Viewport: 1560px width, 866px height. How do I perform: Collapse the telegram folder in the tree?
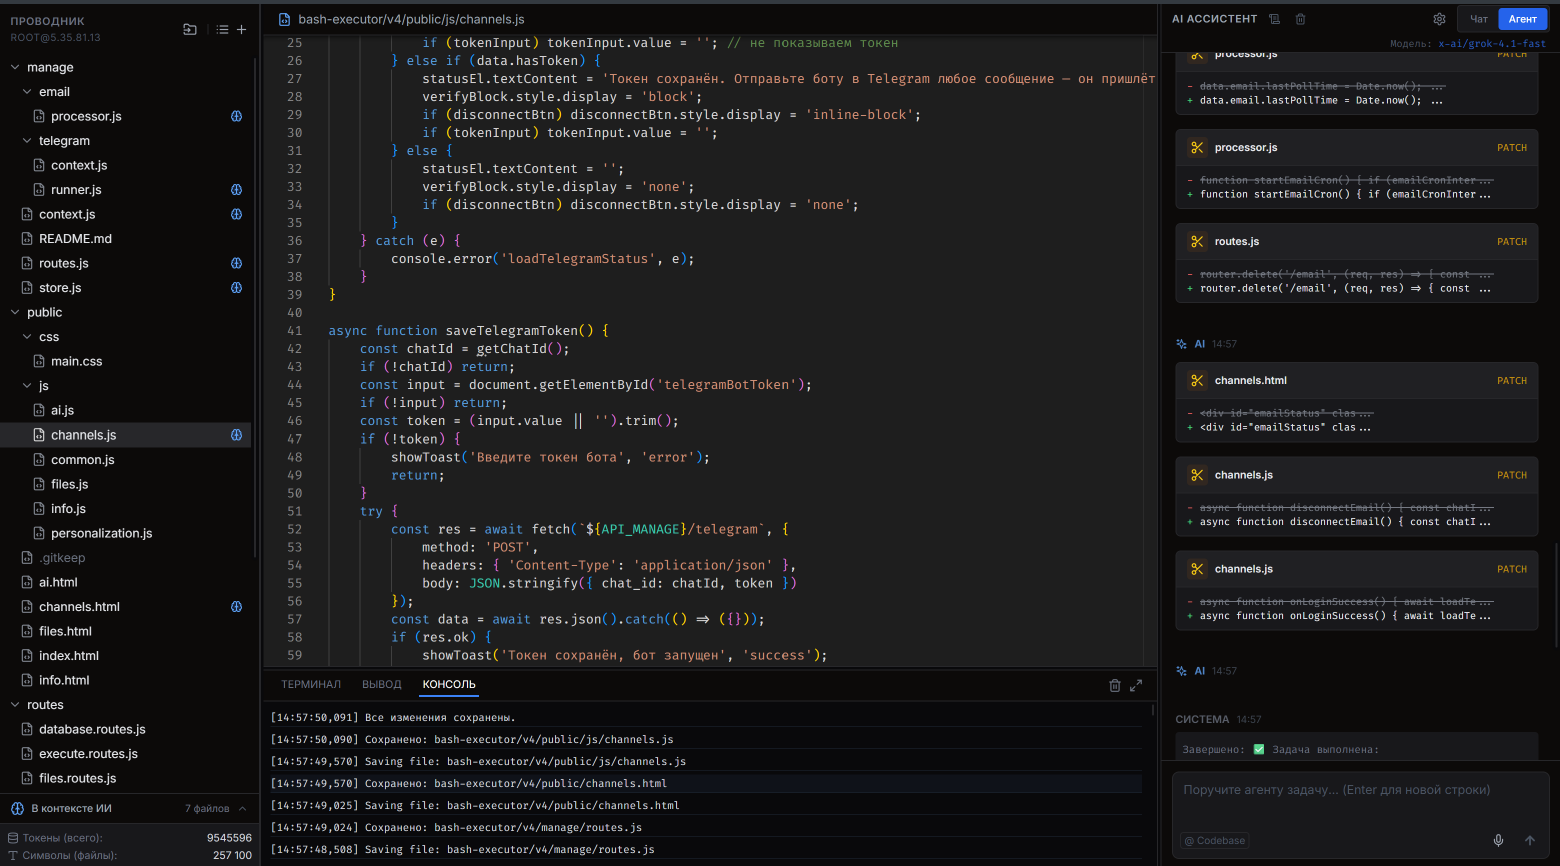27,141
